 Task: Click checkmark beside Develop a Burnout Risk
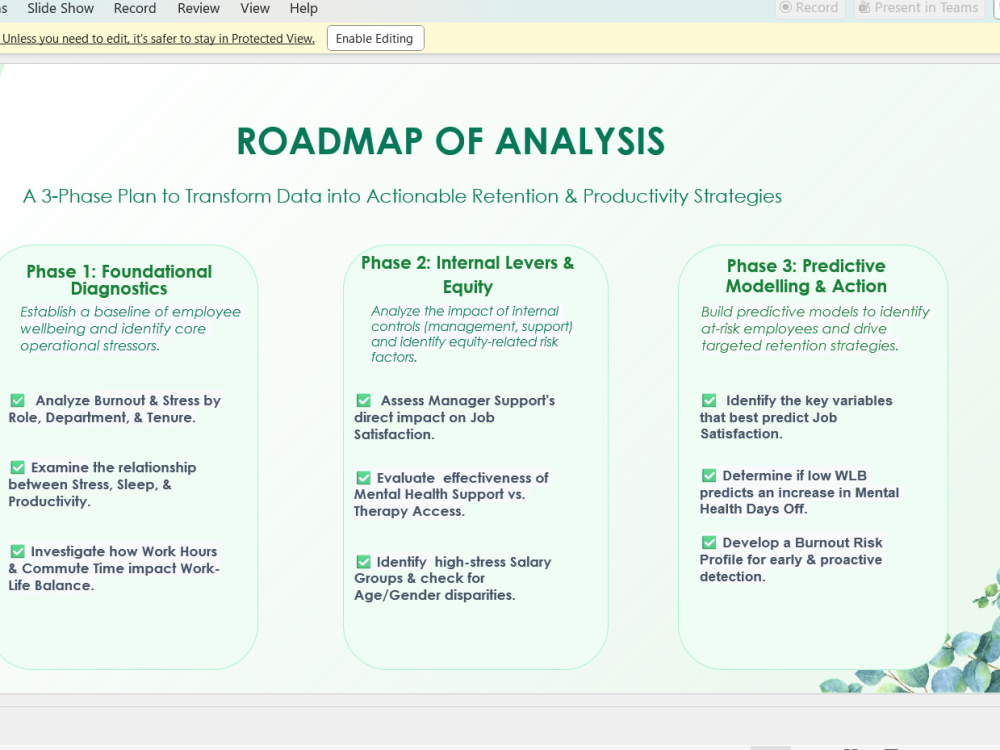[709, 543]
